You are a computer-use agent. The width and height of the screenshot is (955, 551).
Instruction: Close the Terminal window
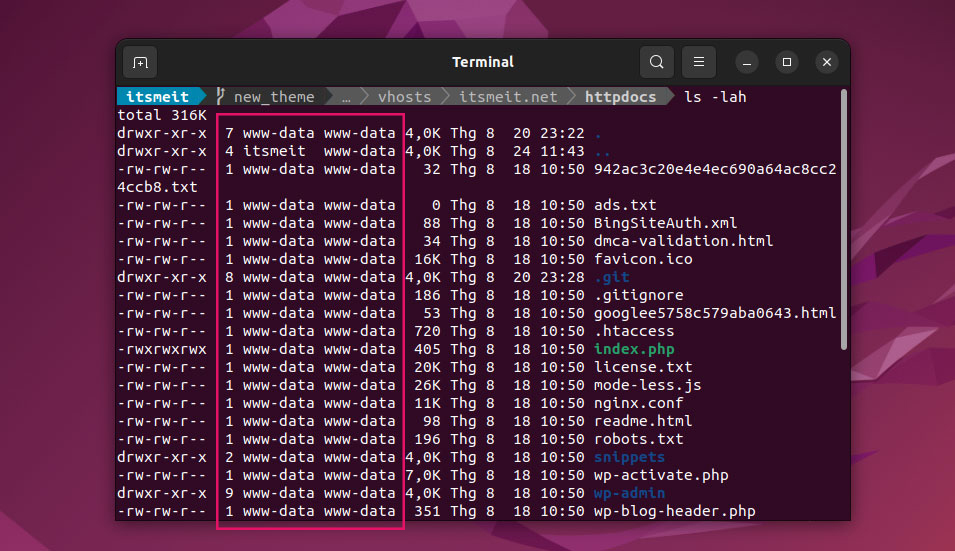pyautogui.click(x=826, y=62)
